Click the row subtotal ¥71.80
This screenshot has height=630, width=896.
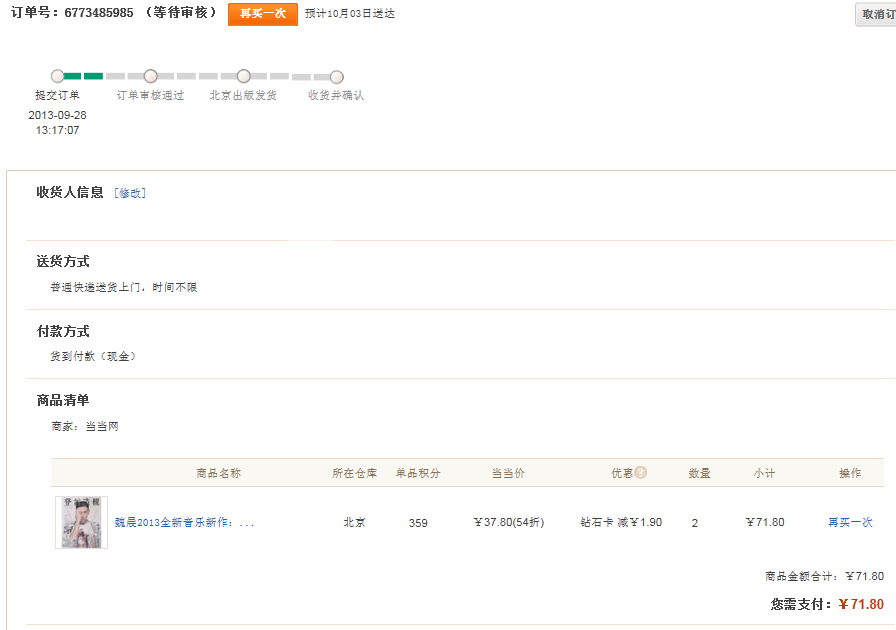point(765,522)
